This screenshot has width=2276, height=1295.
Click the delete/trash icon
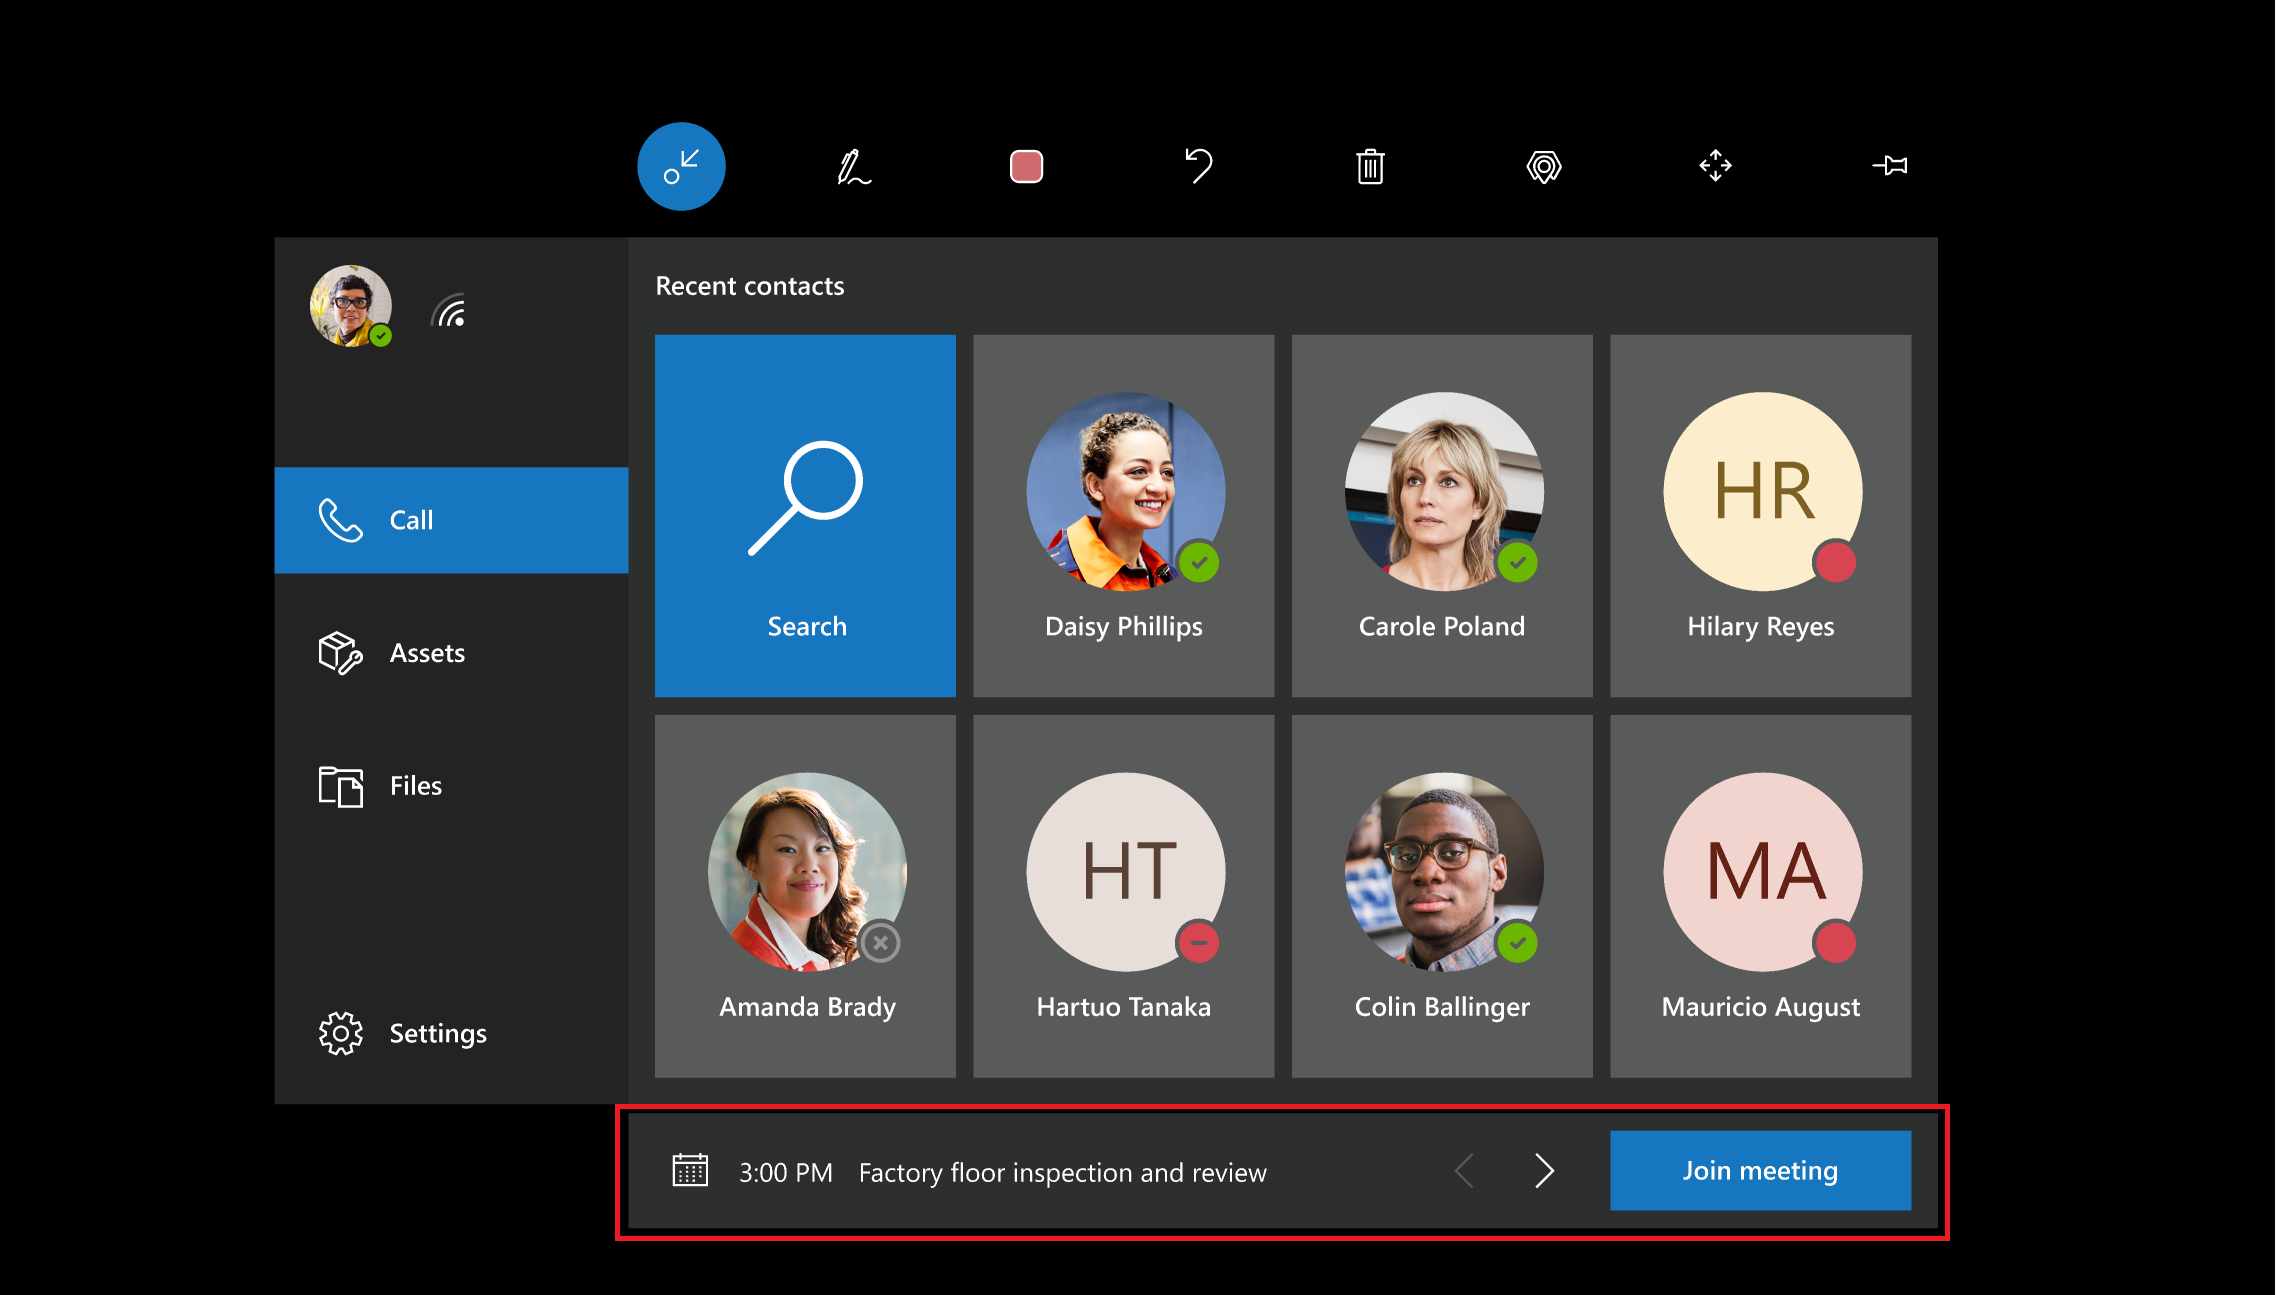click(x=1369, y=169)
